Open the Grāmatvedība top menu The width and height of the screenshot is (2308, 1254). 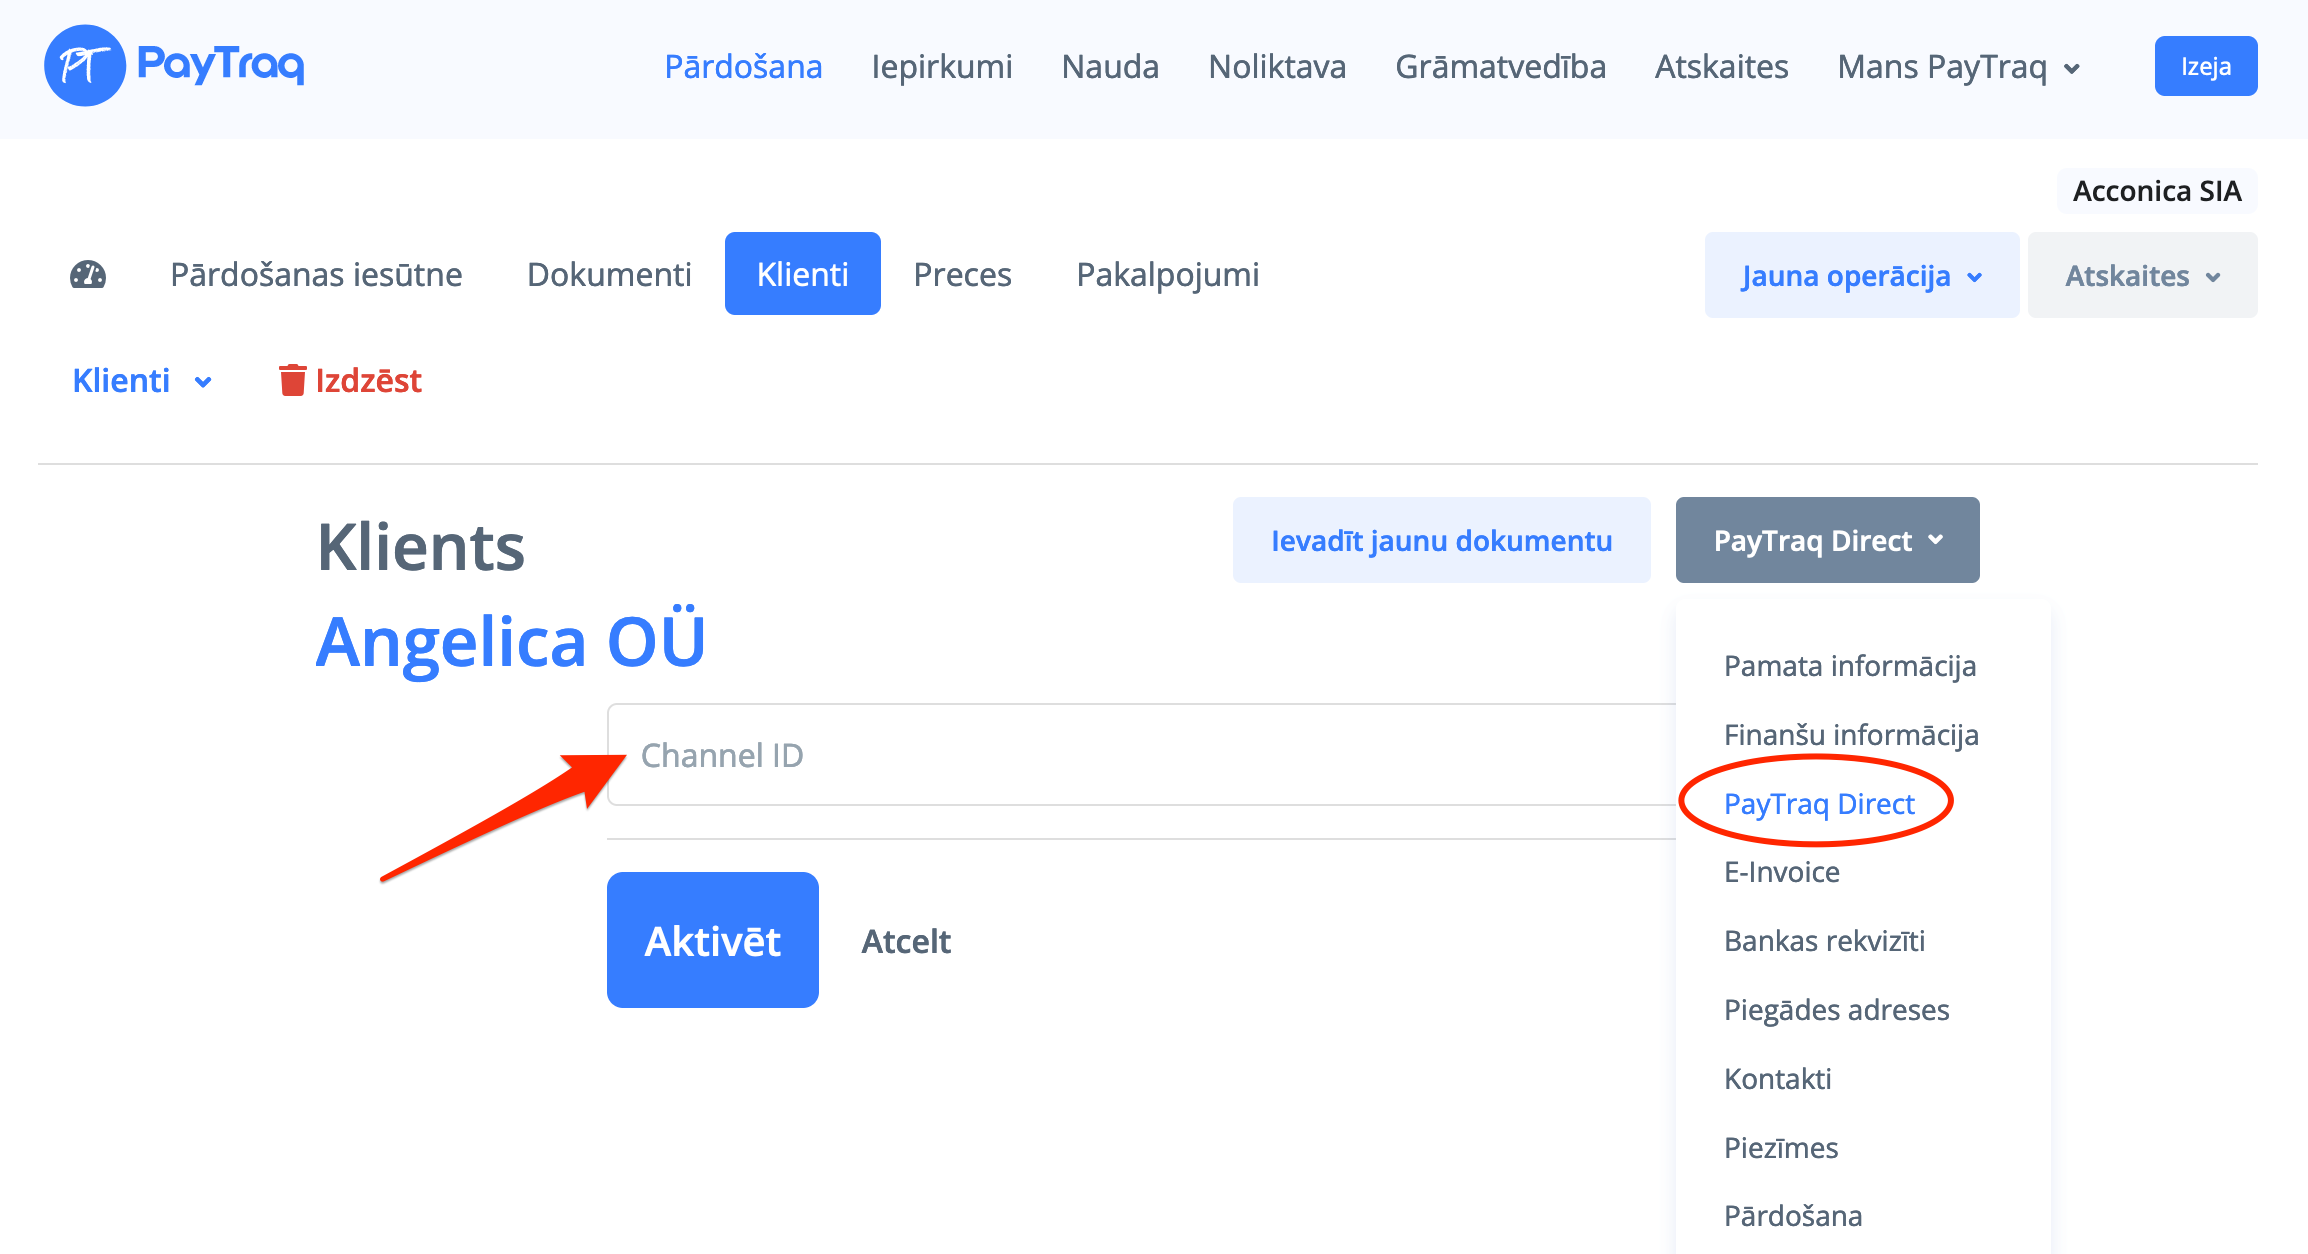pyautogui.click(x=1500, y=67)
